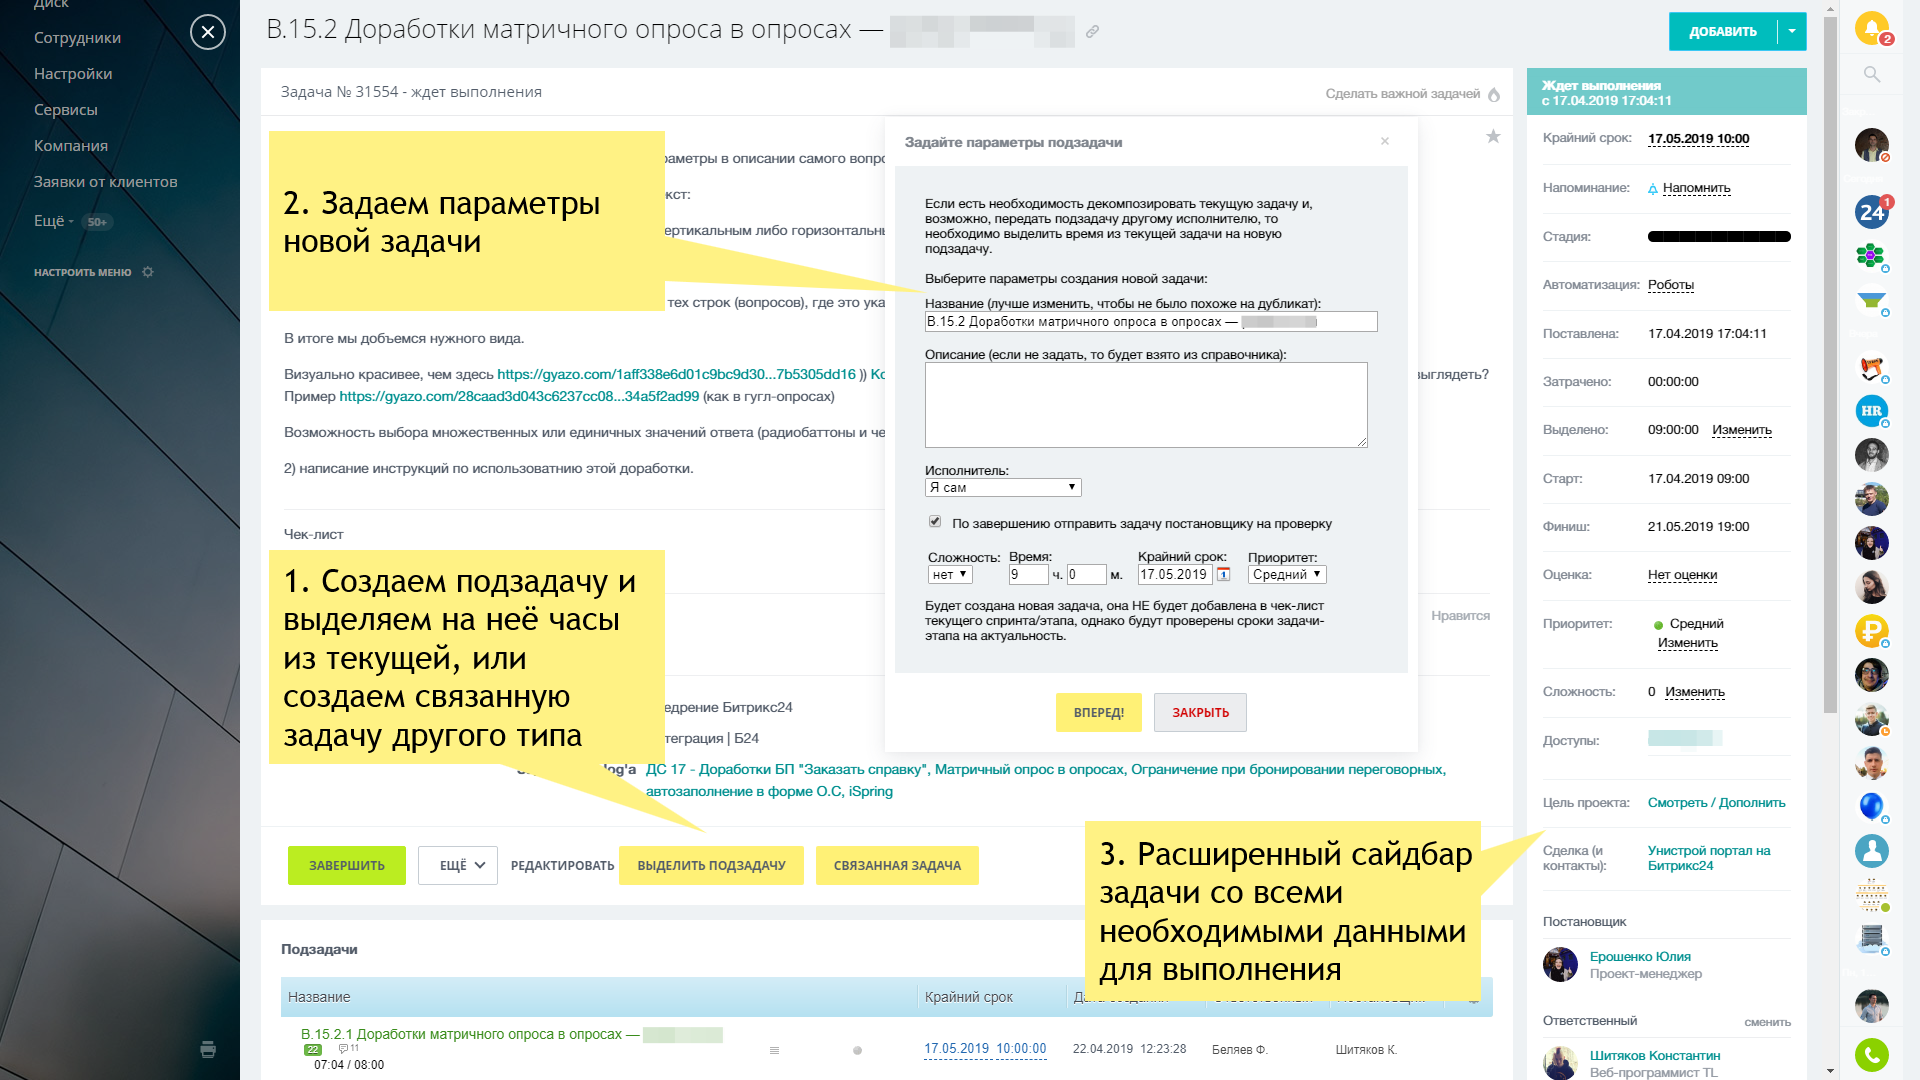Click Изменить next to Выделено time
The width and height of the screenshot is (1920, 1080).
pos(1742,430)
